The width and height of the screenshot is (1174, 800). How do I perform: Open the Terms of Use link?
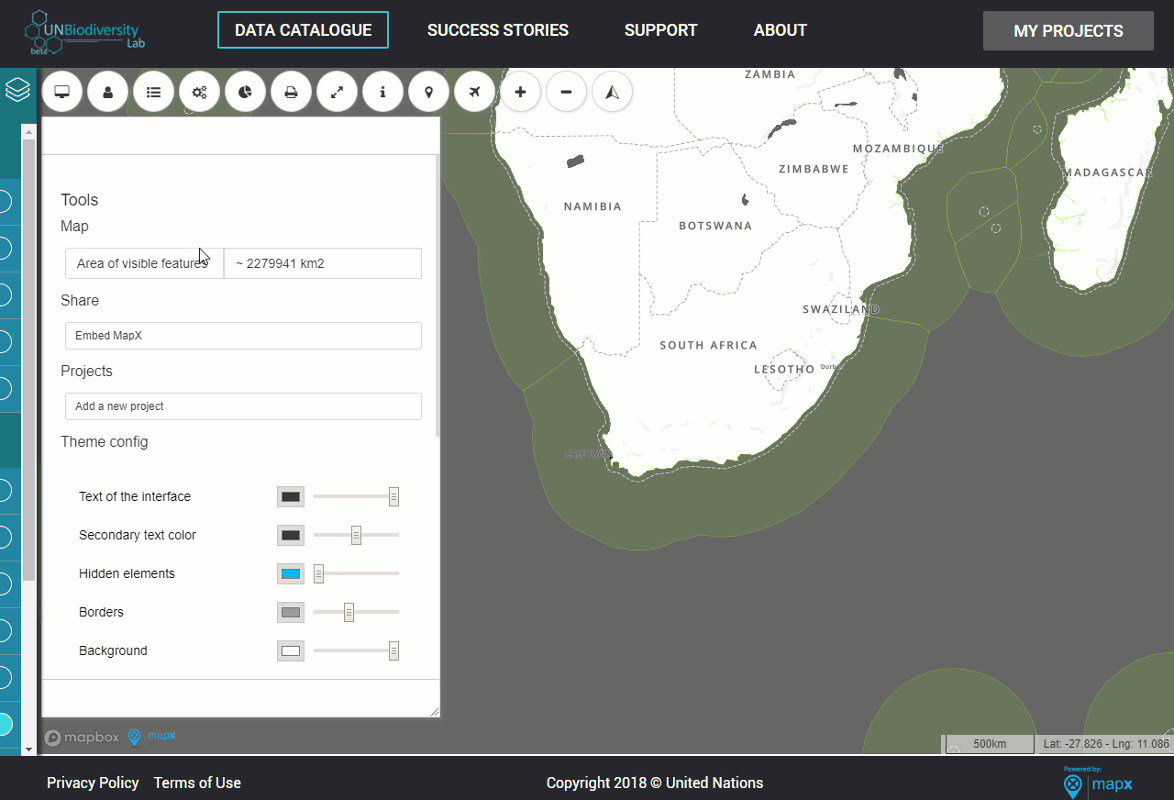click(x=198, y=783)
